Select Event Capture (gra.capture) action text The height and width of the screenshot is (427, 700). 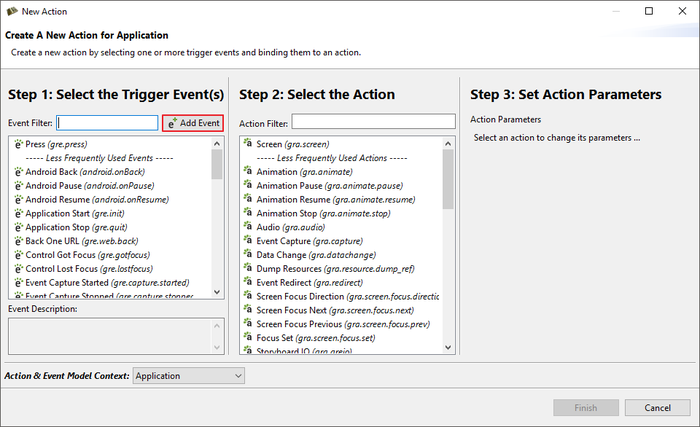point(309,241)
